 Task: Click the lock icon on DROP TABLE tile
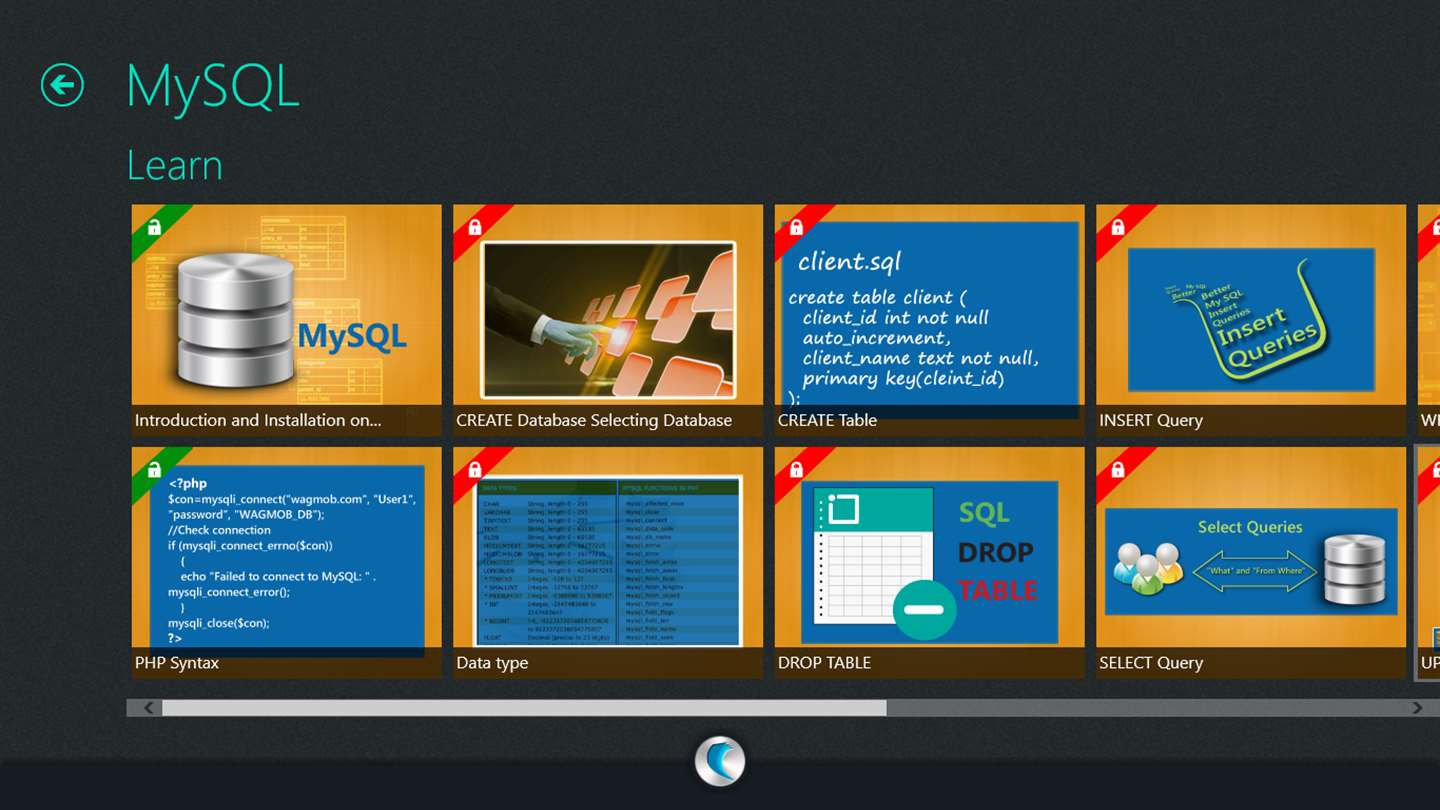(x=796, y=470)
